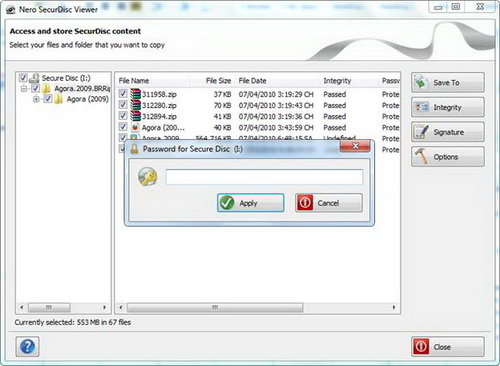
Task: Sort by the File Size column header
Action: click(218, 81)
